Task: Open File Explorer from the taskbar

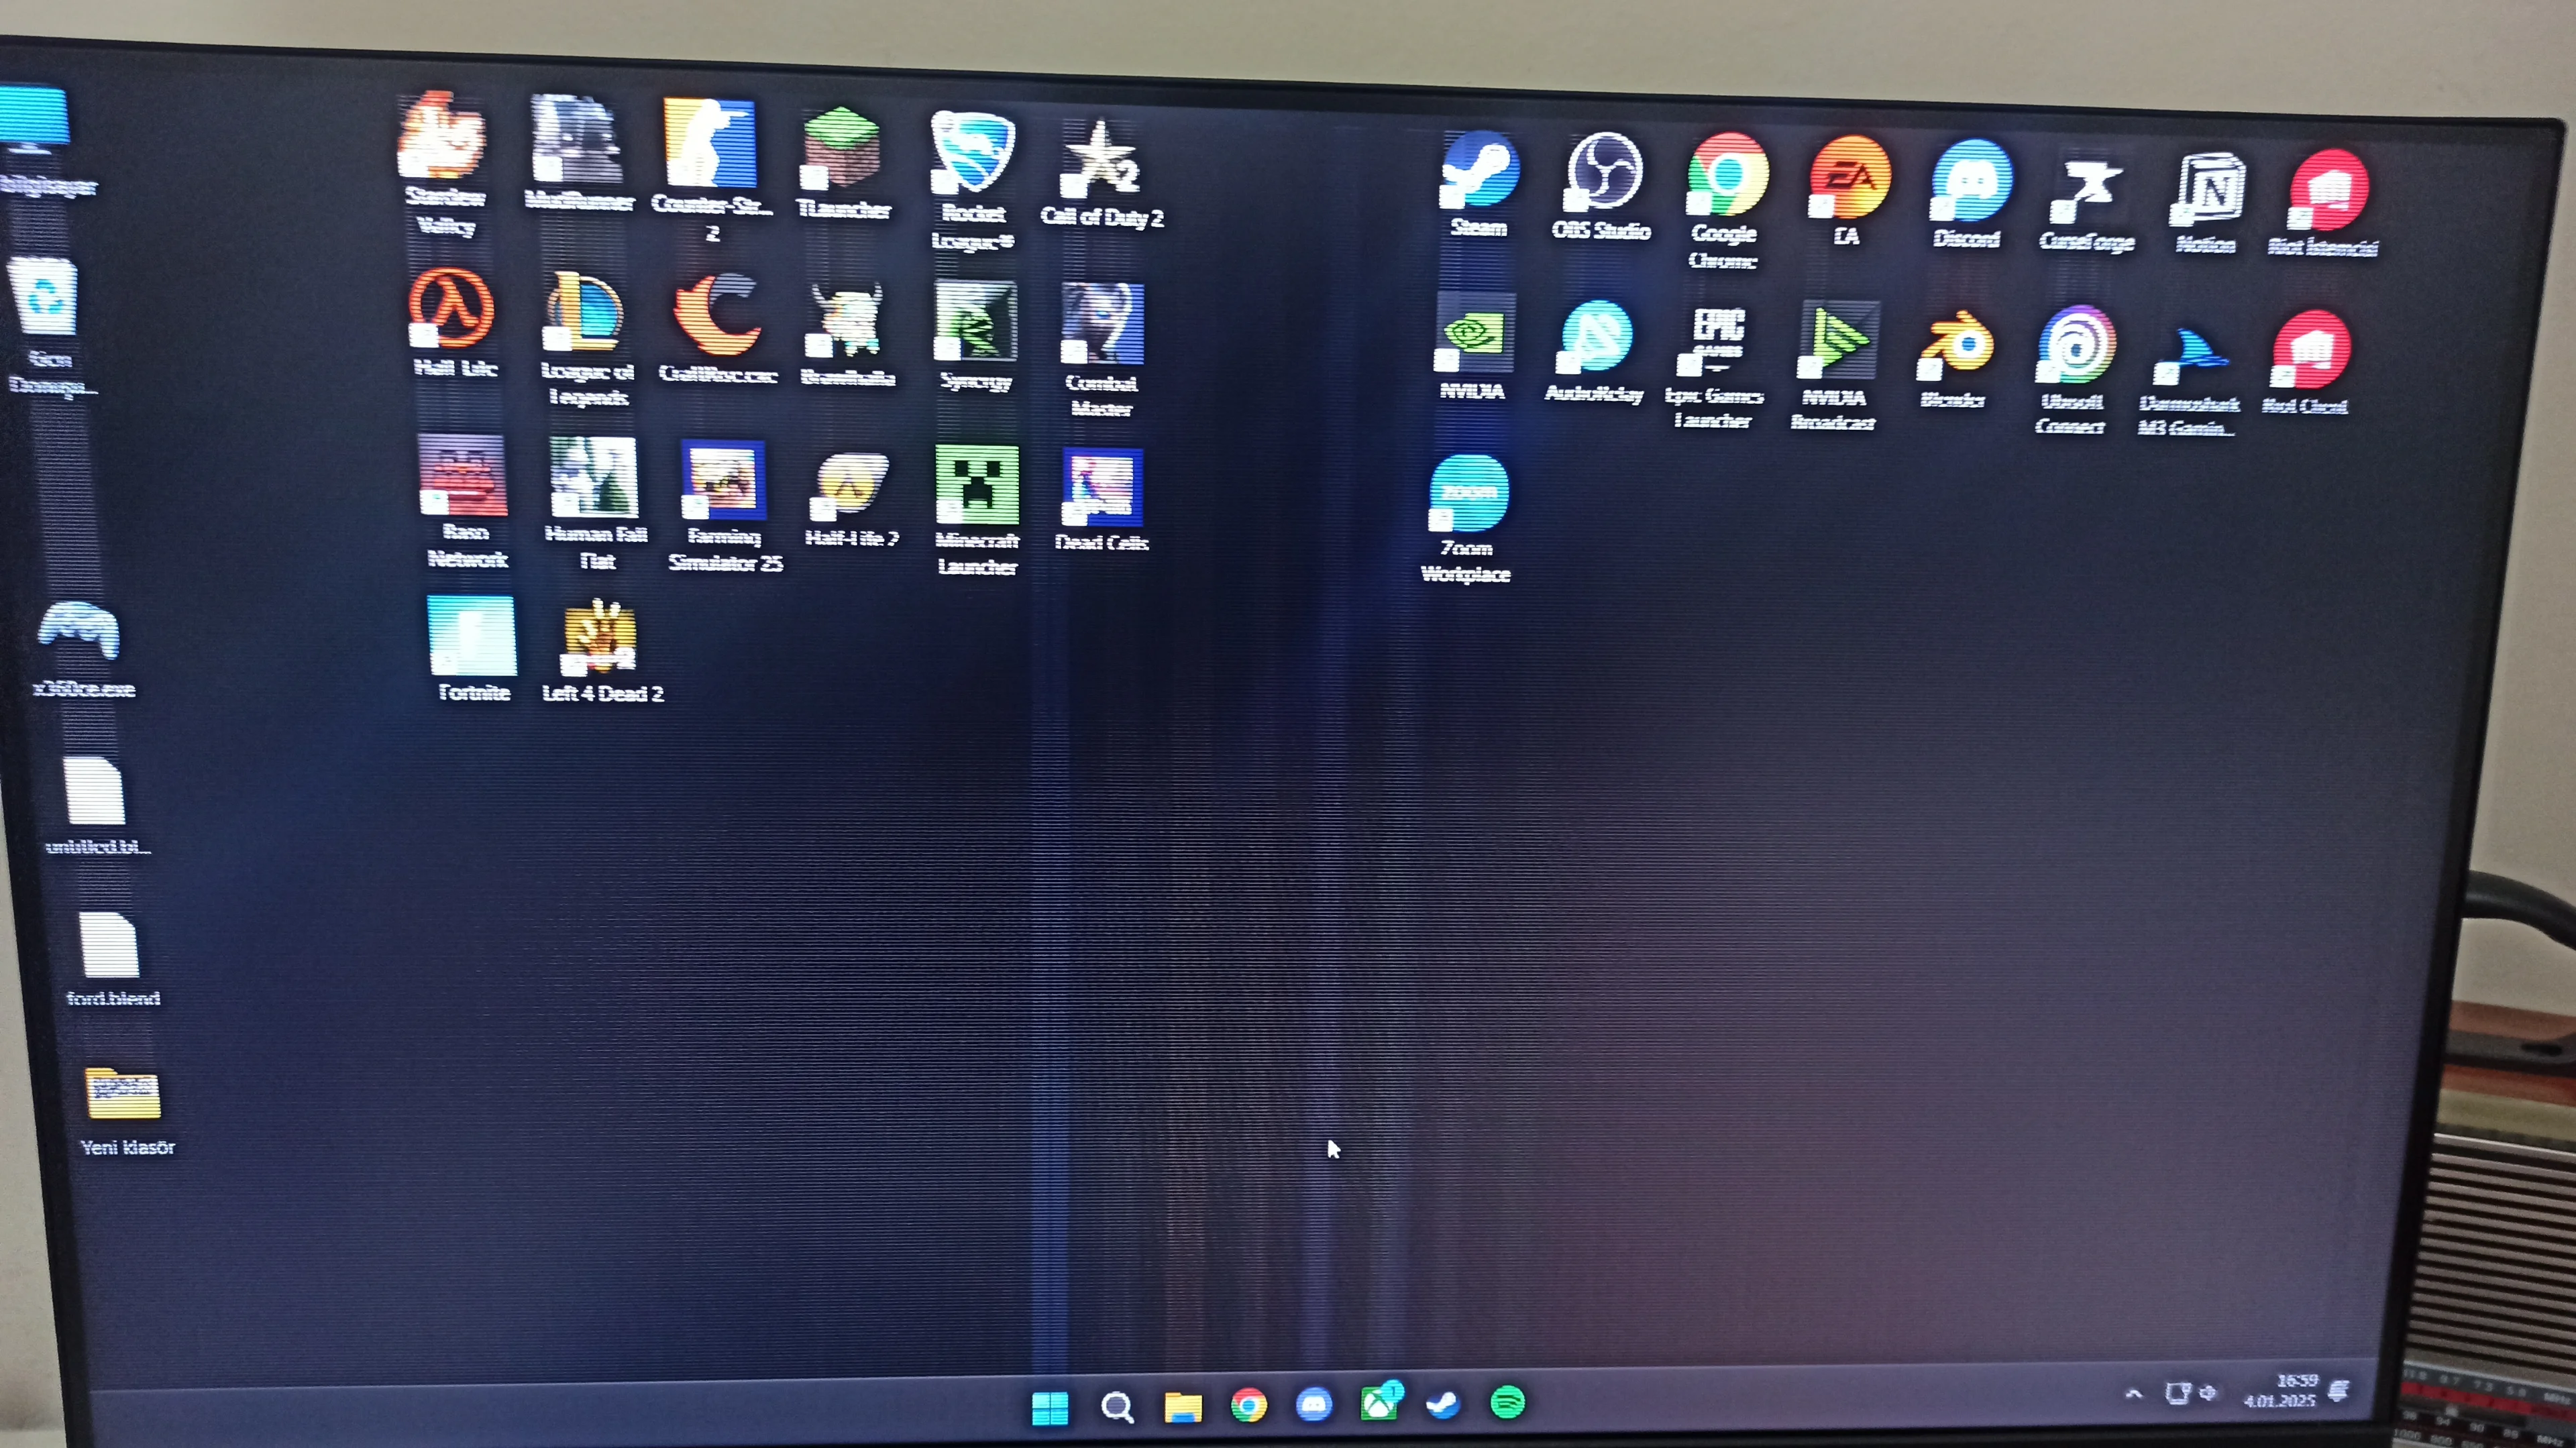Action: pyautogui.click(x=1182, y=1406)
